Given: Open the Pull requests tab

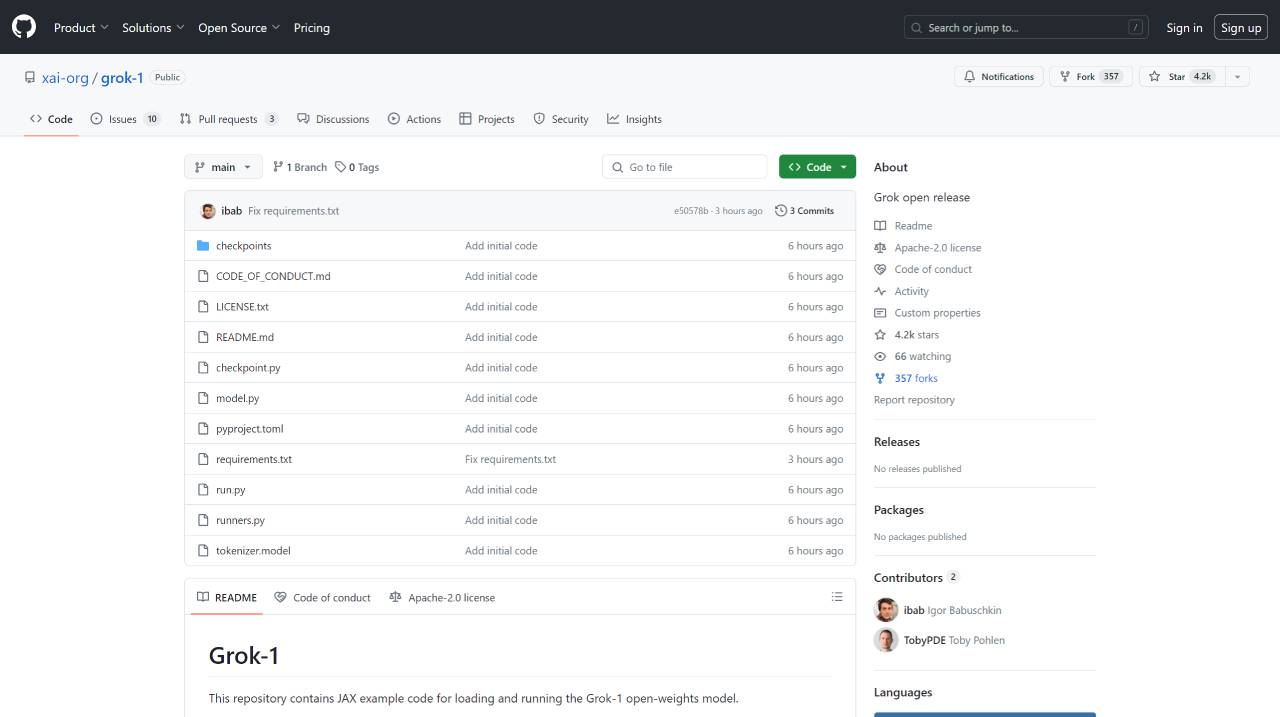Looking at the screenshot, I should pyautogui.click(x=228, y=119).
